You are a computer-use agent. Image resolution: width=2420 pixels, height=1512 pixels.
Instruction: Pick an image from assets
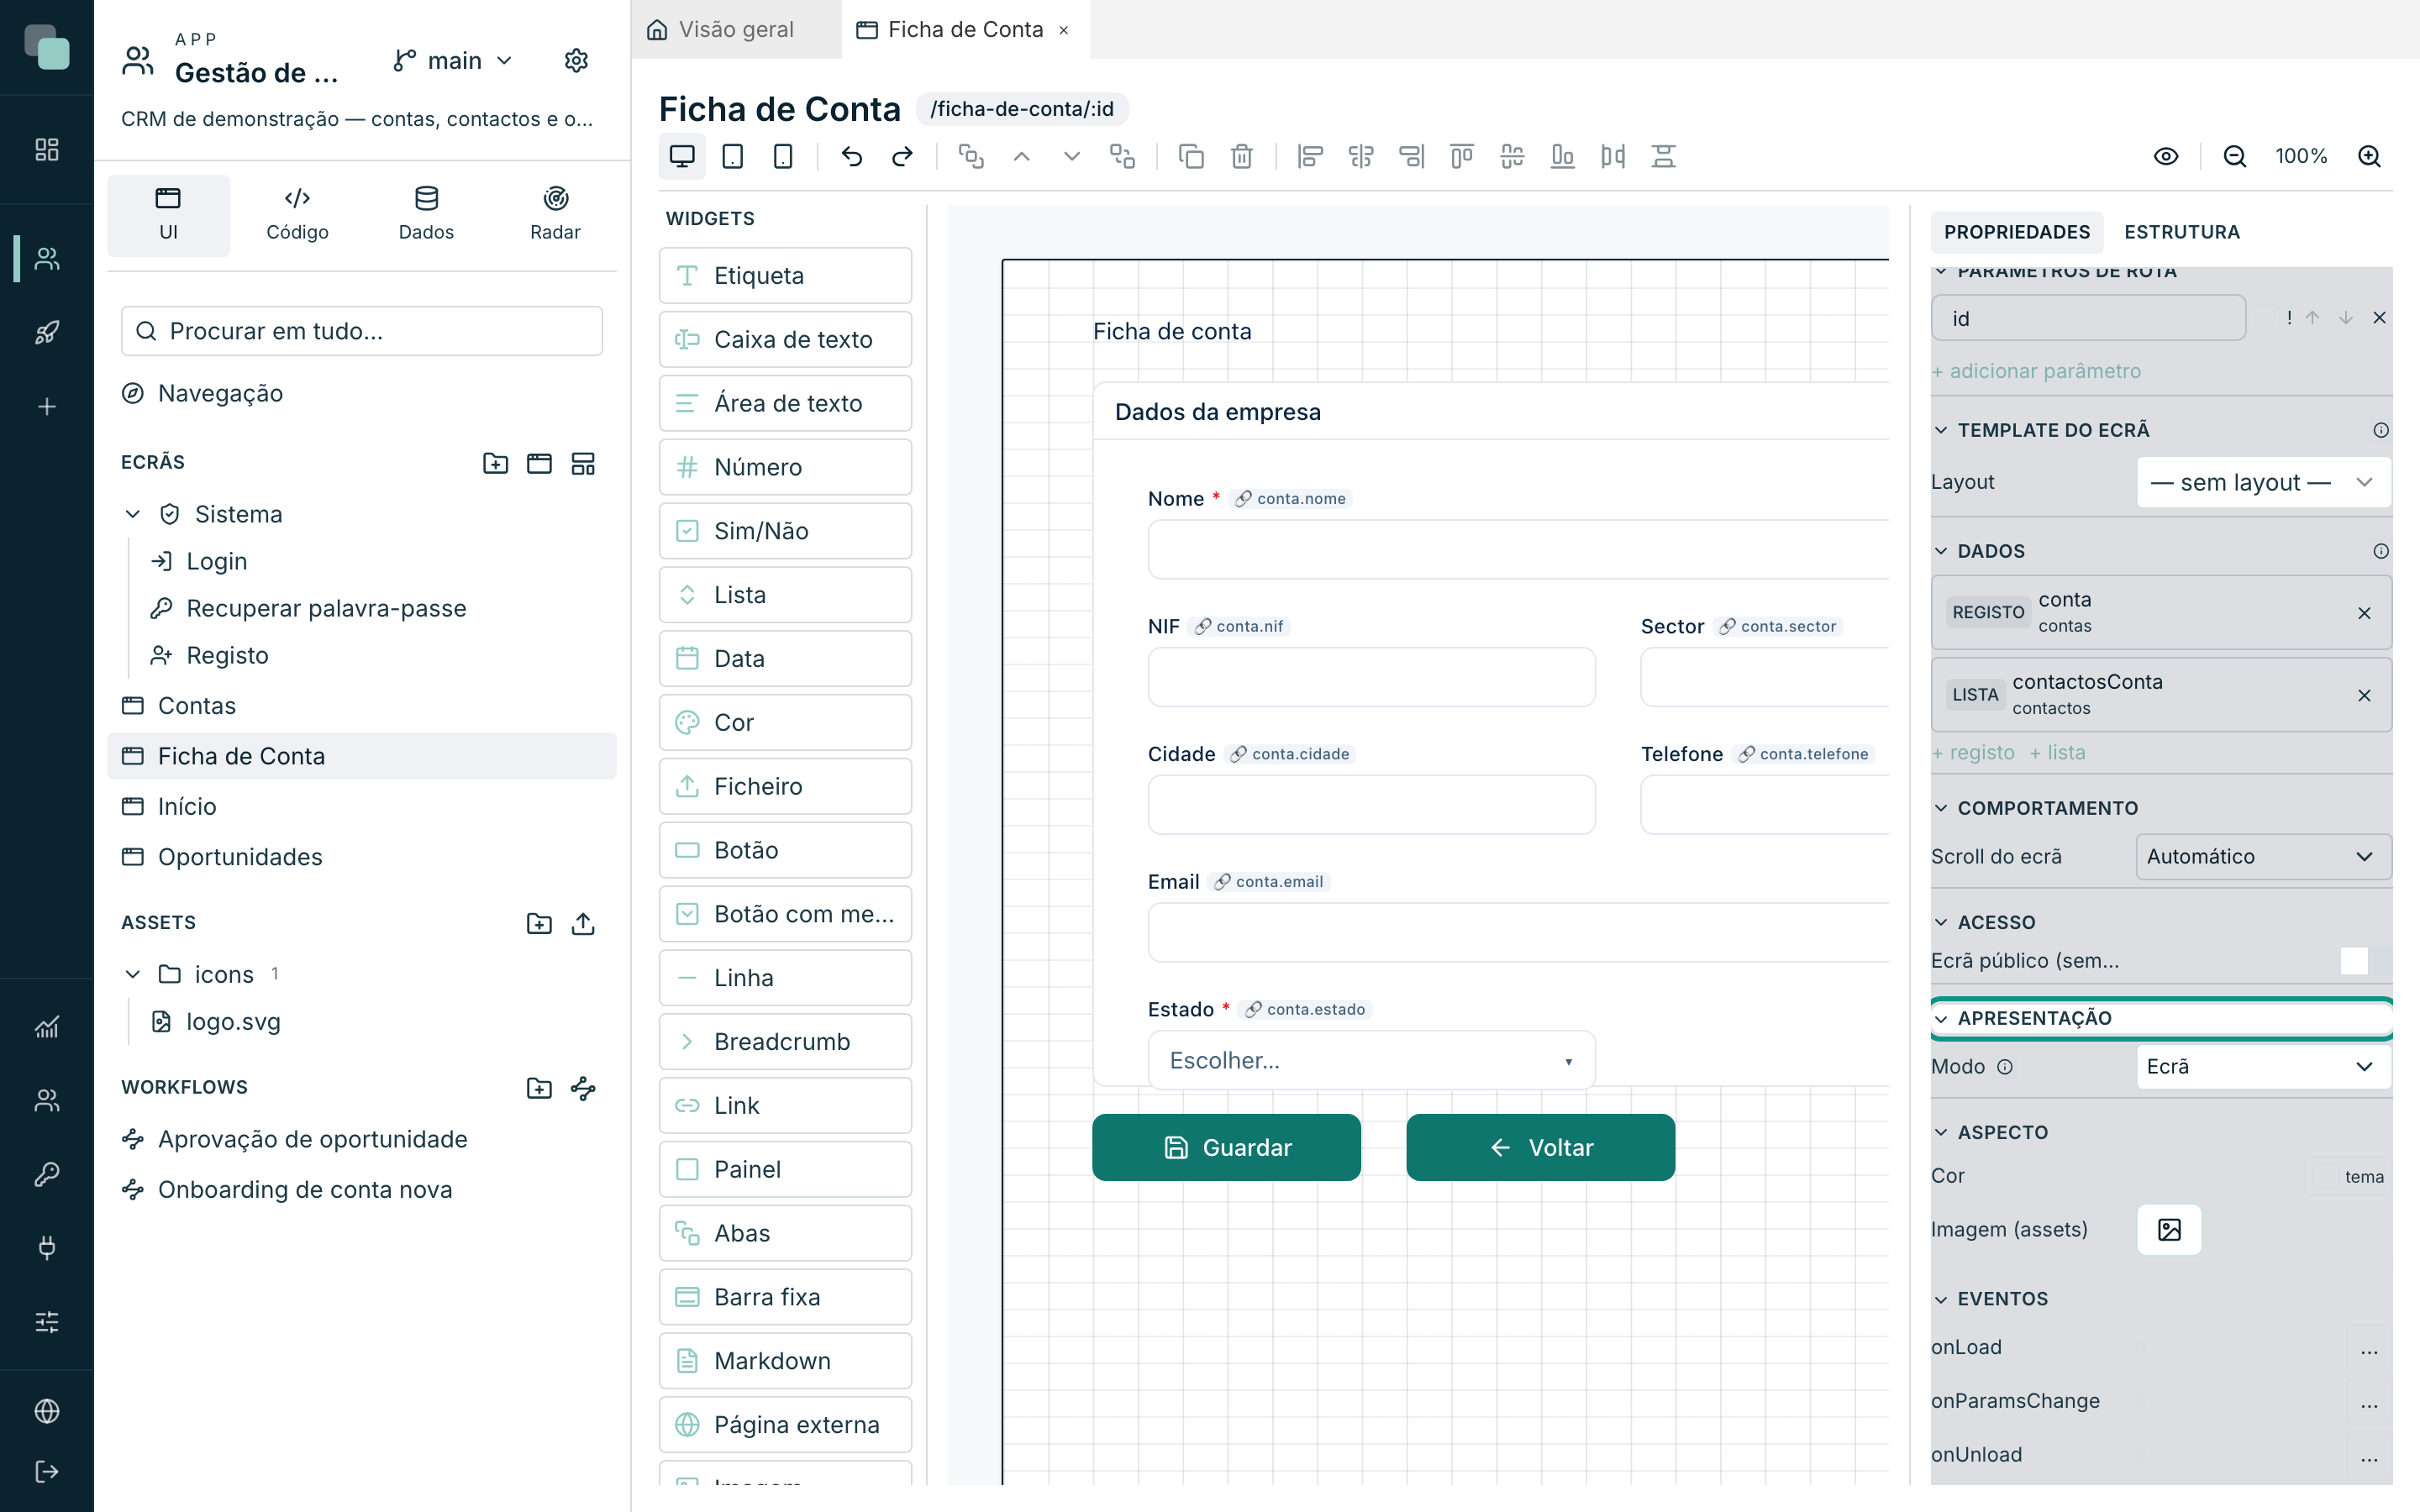2169,1229
